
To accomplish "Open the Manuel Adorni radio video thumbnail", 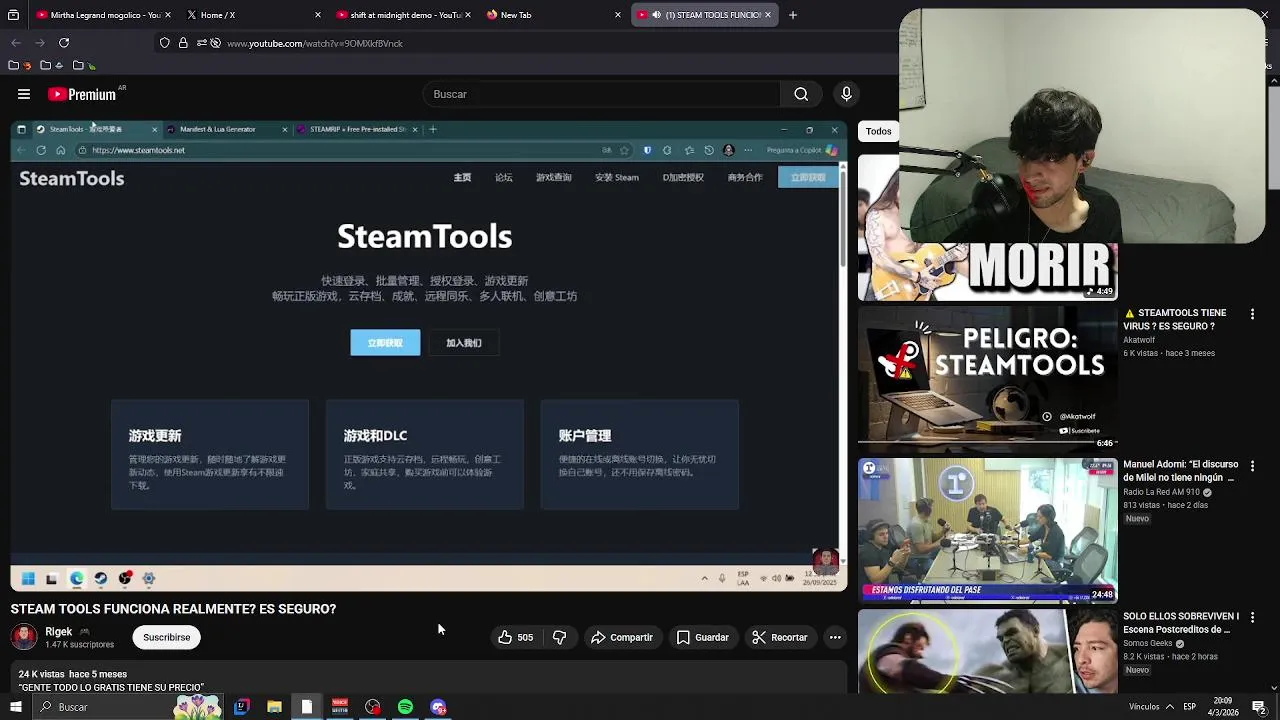I will [987, 530].
